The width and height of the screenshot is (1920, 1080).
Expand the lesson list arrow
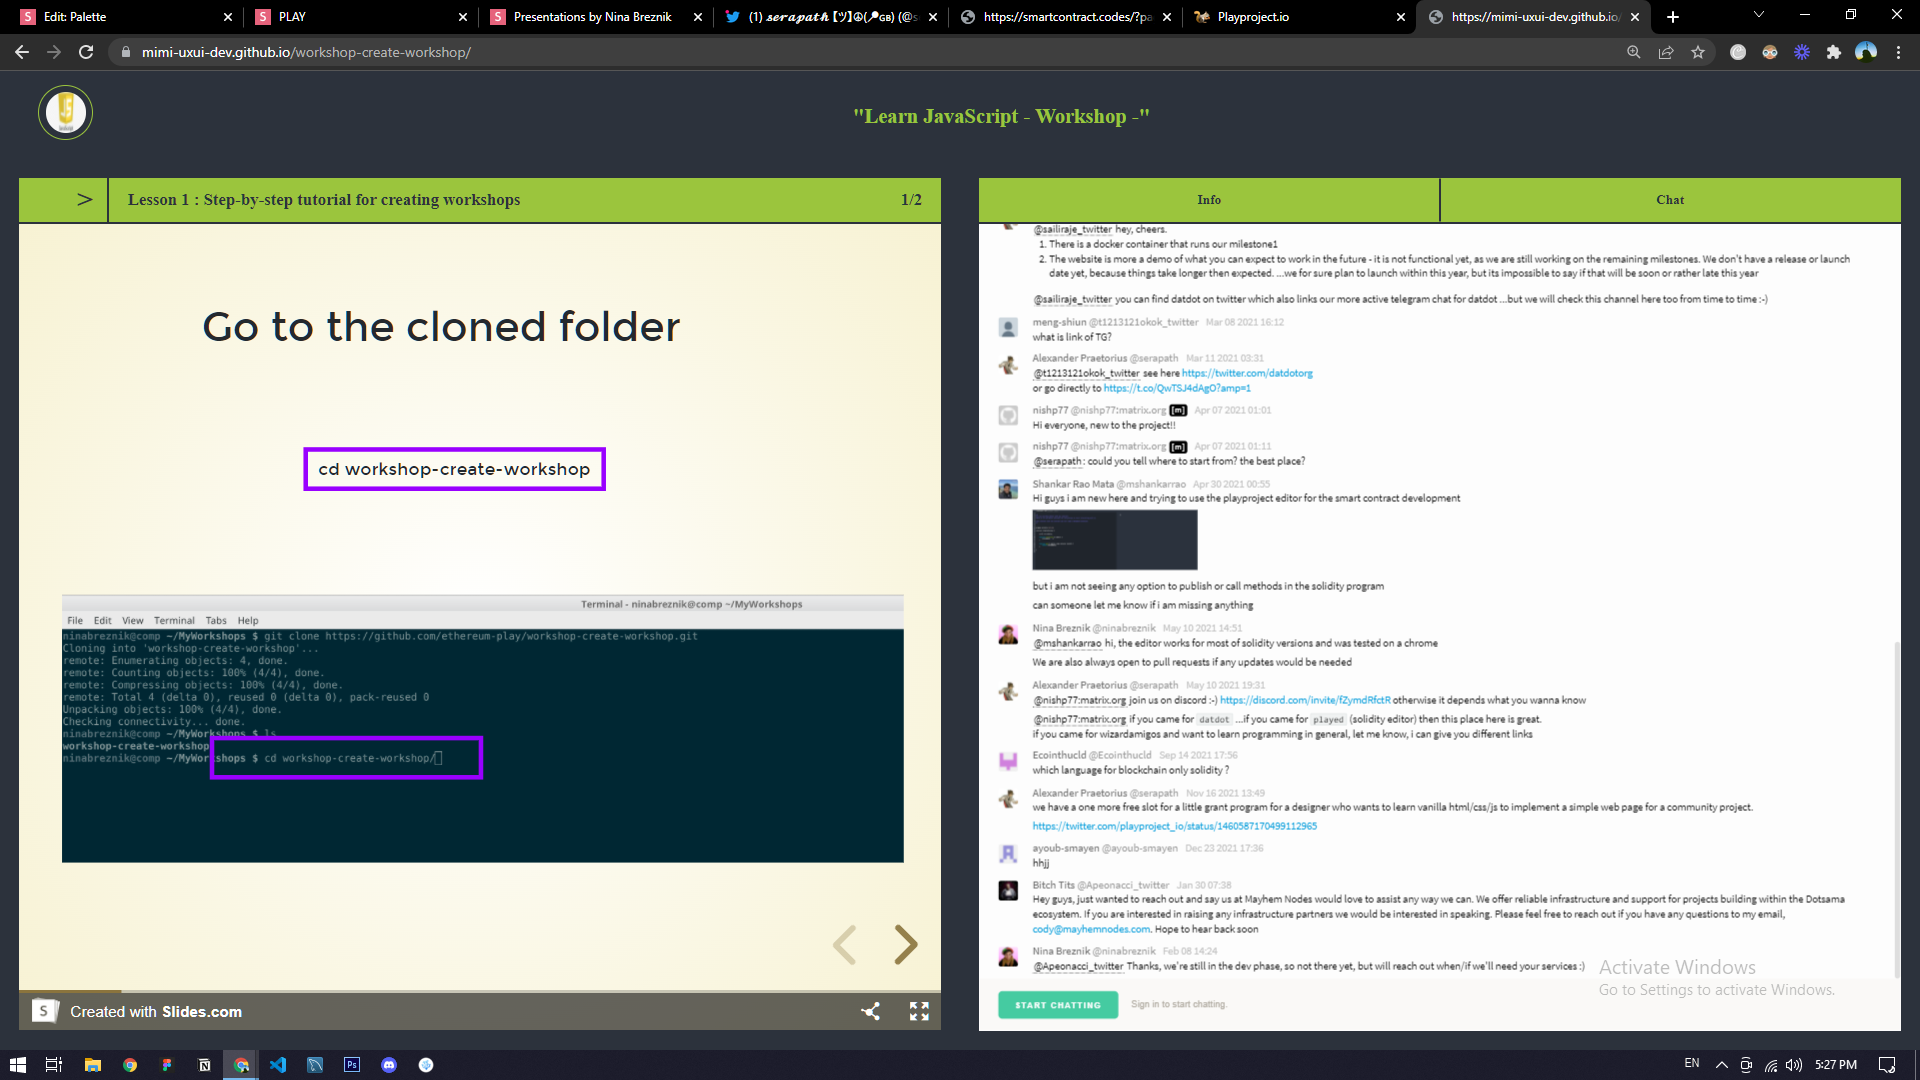[x=84, y=199]
